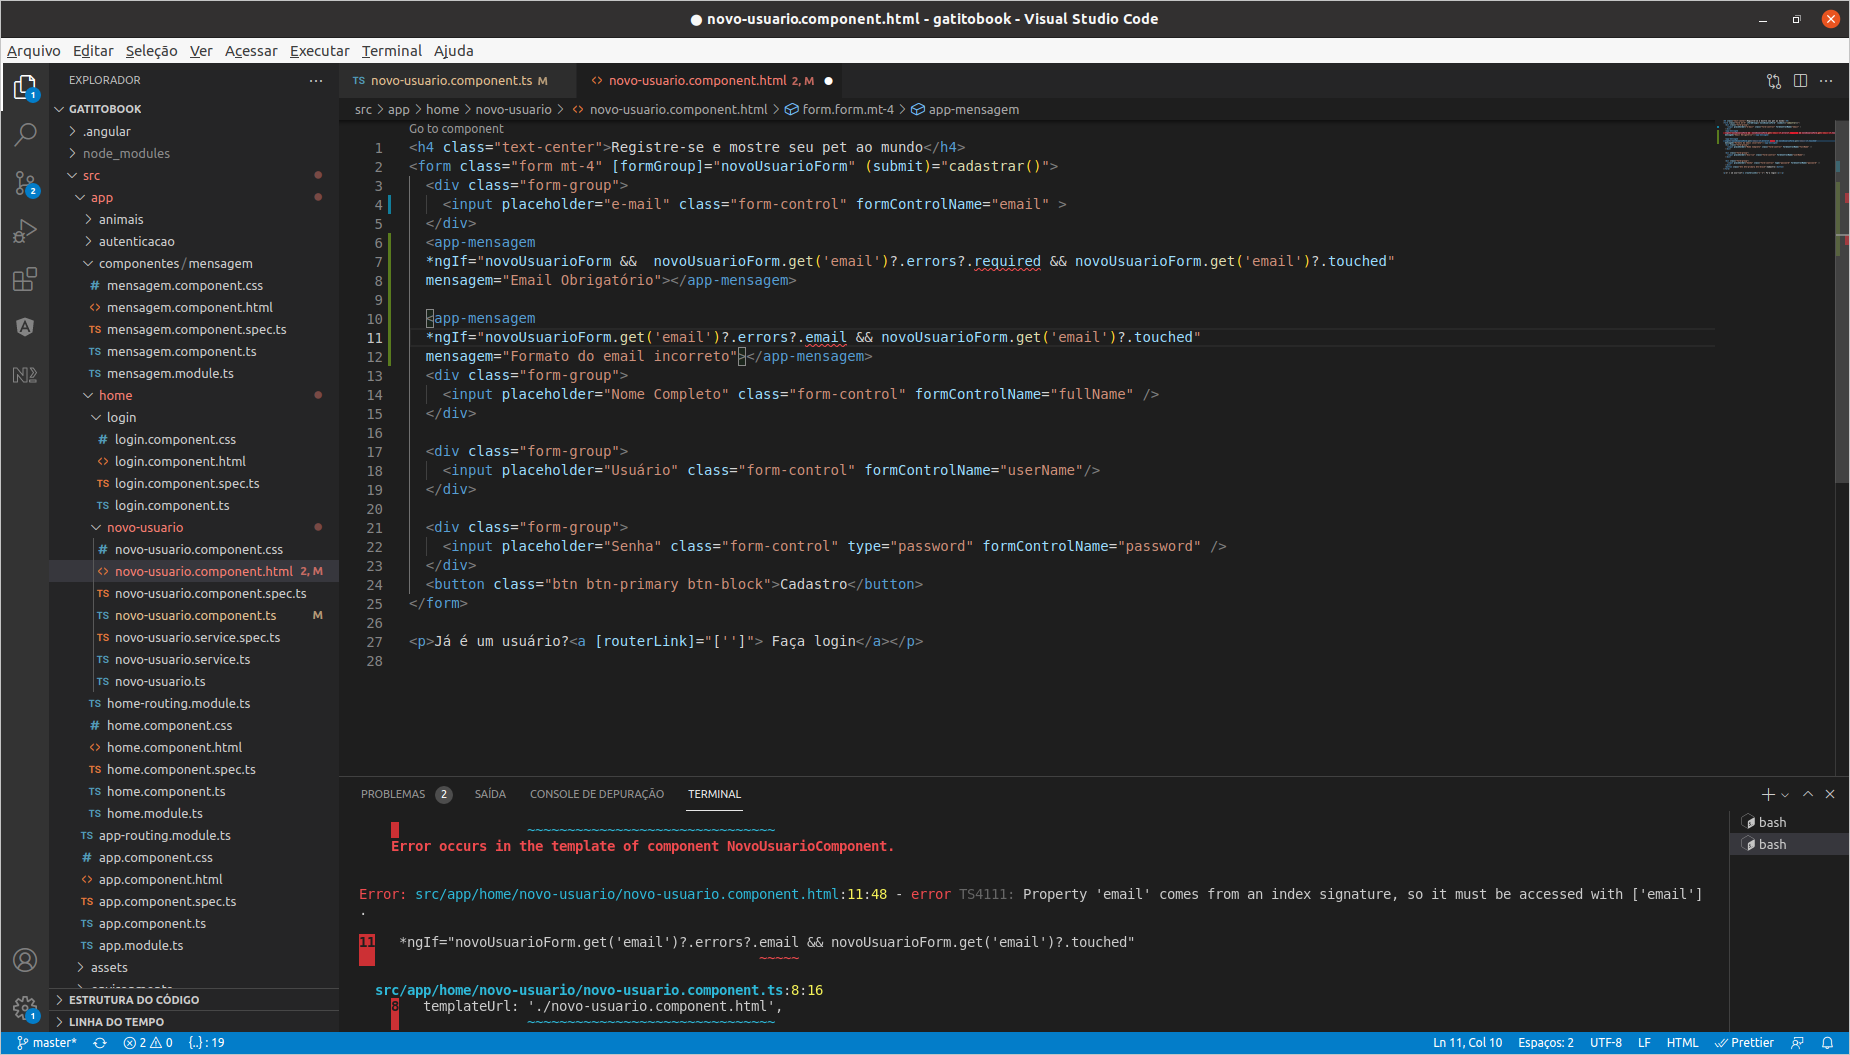Open the Nx Console icon in activity bar
This screenshot has height=1055, width=1850.
tap(25, 375)
